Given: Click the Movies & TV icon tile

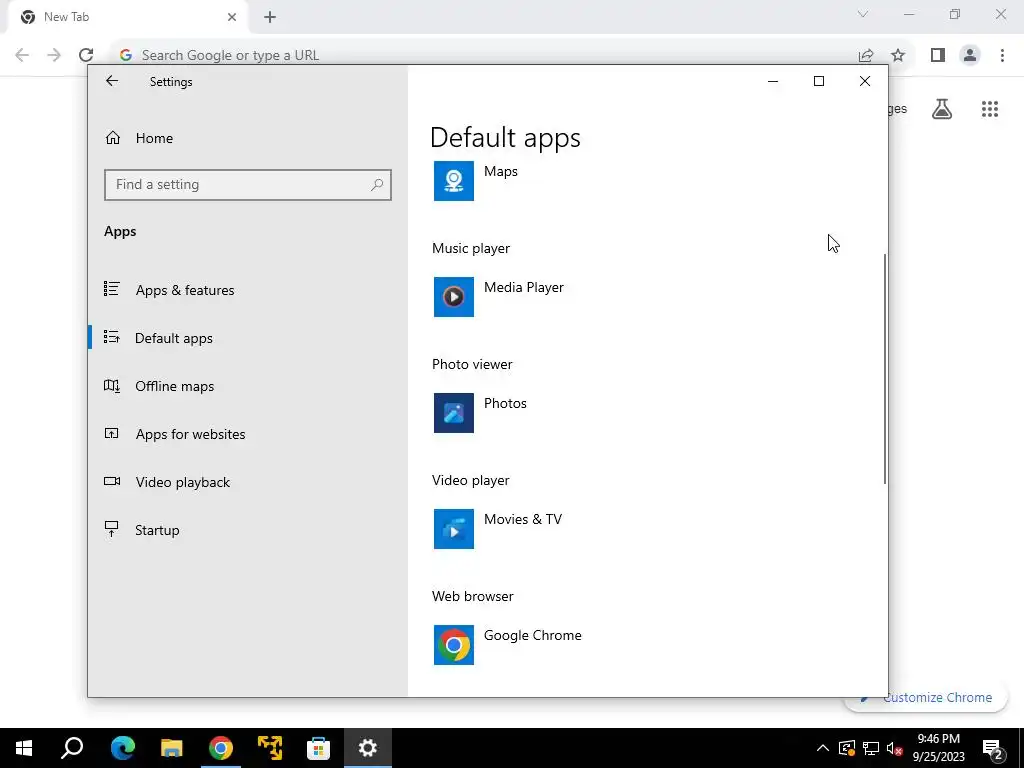Looking at the screenshot, I should (x=454, y=529).
